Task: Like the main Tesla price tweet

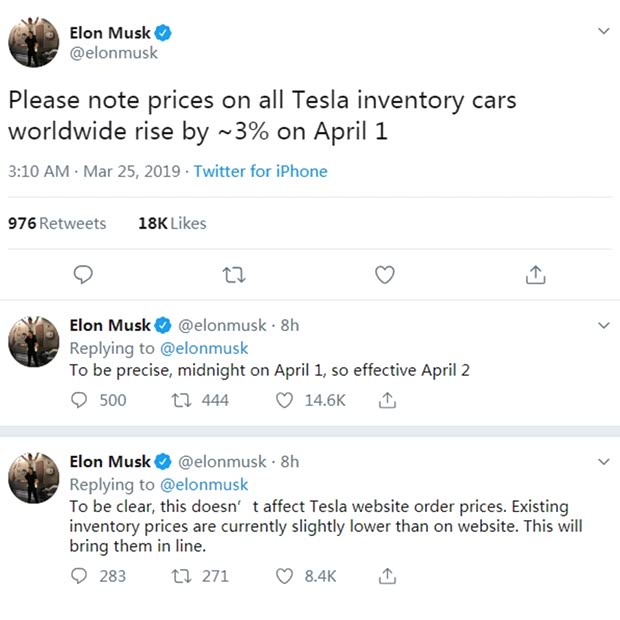Action: (384, 273)
